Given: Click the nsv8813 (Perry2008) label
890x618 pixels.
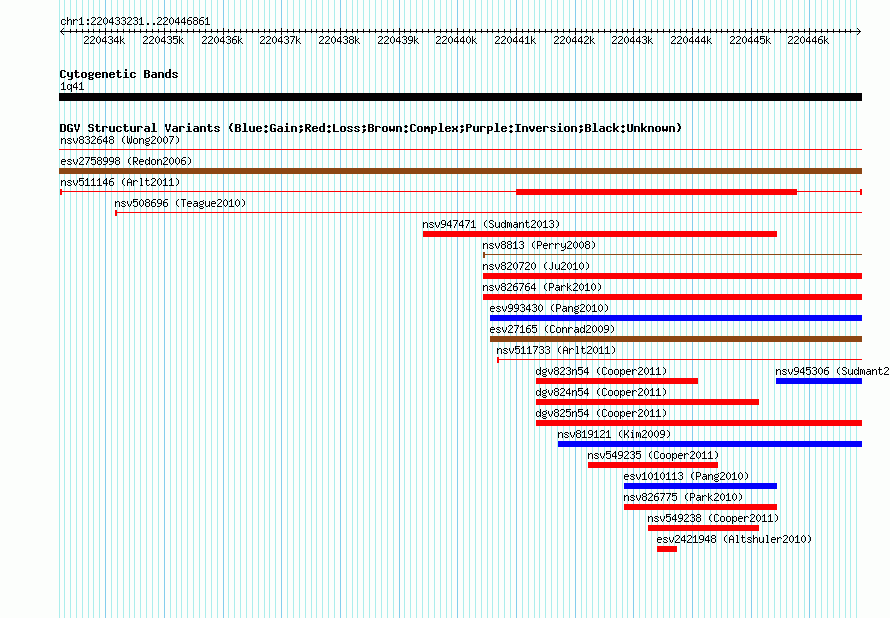Looking at the screenshot, I should pos(539,245).
